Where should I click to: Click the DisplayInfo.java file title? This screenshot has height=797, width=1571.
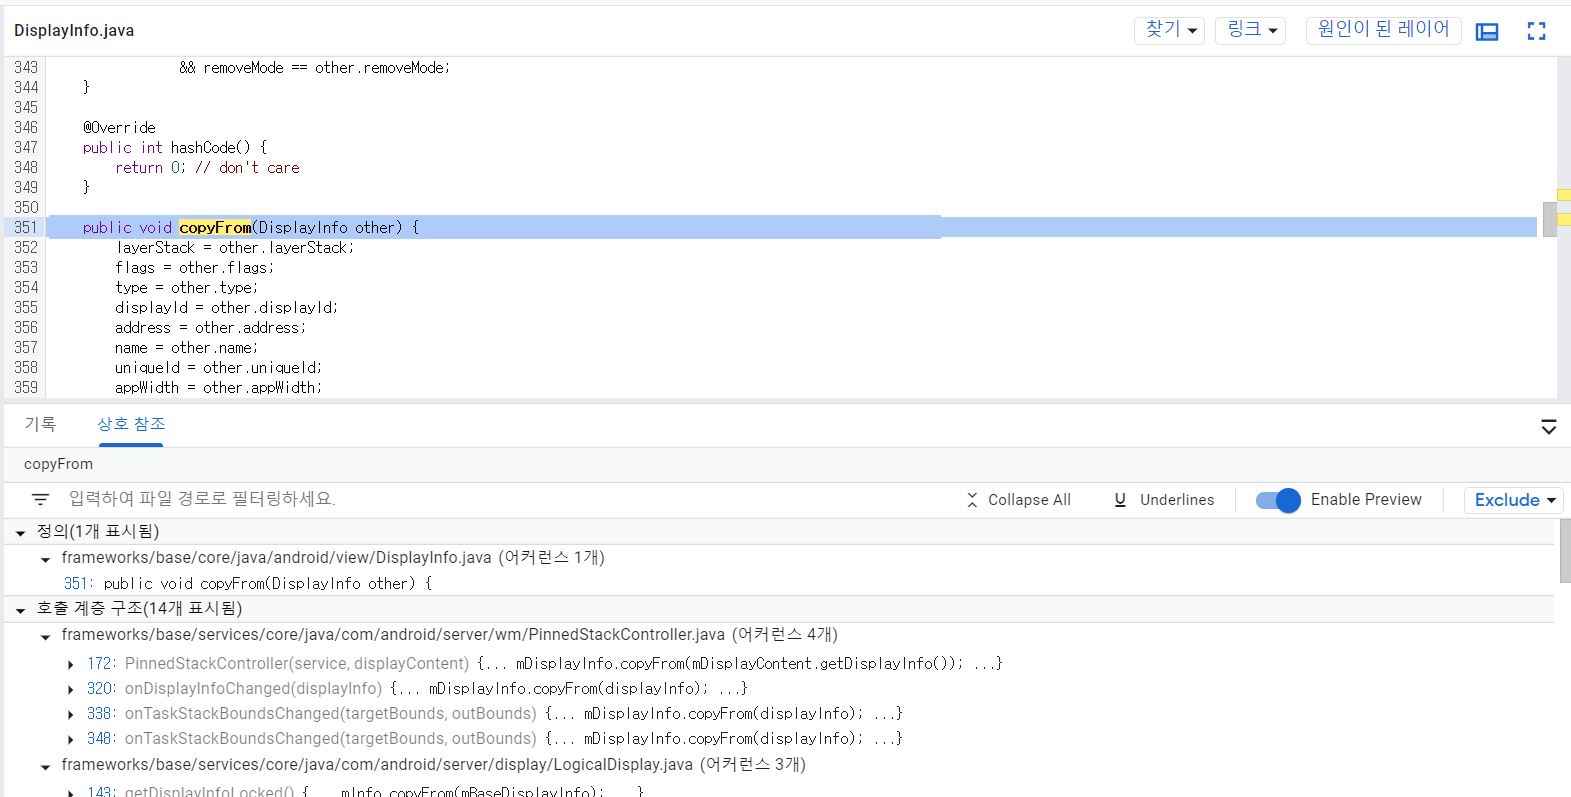tap(74, 31)
